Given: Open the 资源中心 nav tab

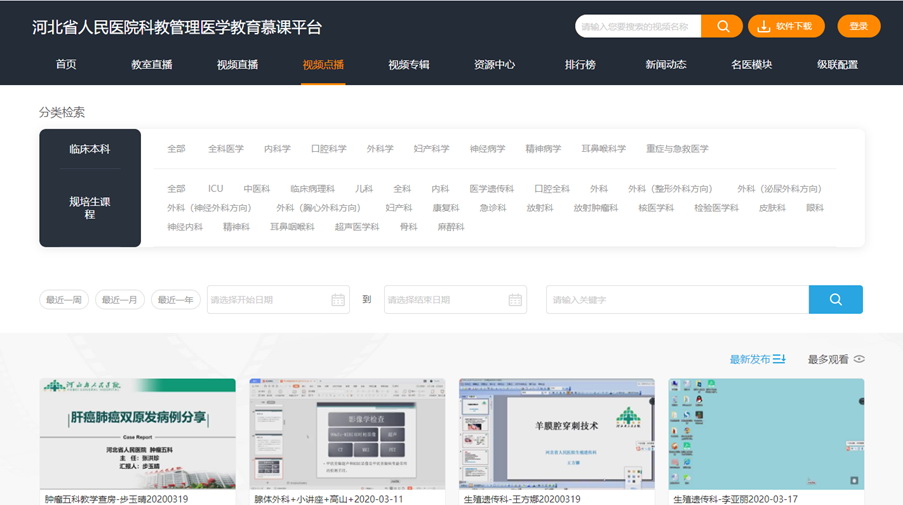Looking at the screenshot, I should (x=494, y=65).
